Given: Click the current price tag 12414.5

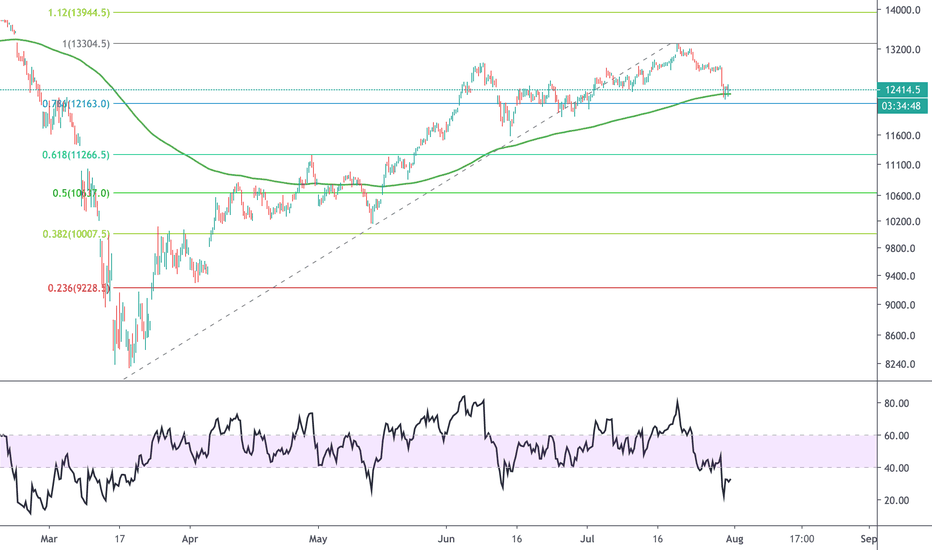Looking at the screenshot, I should tap(902, 90).
